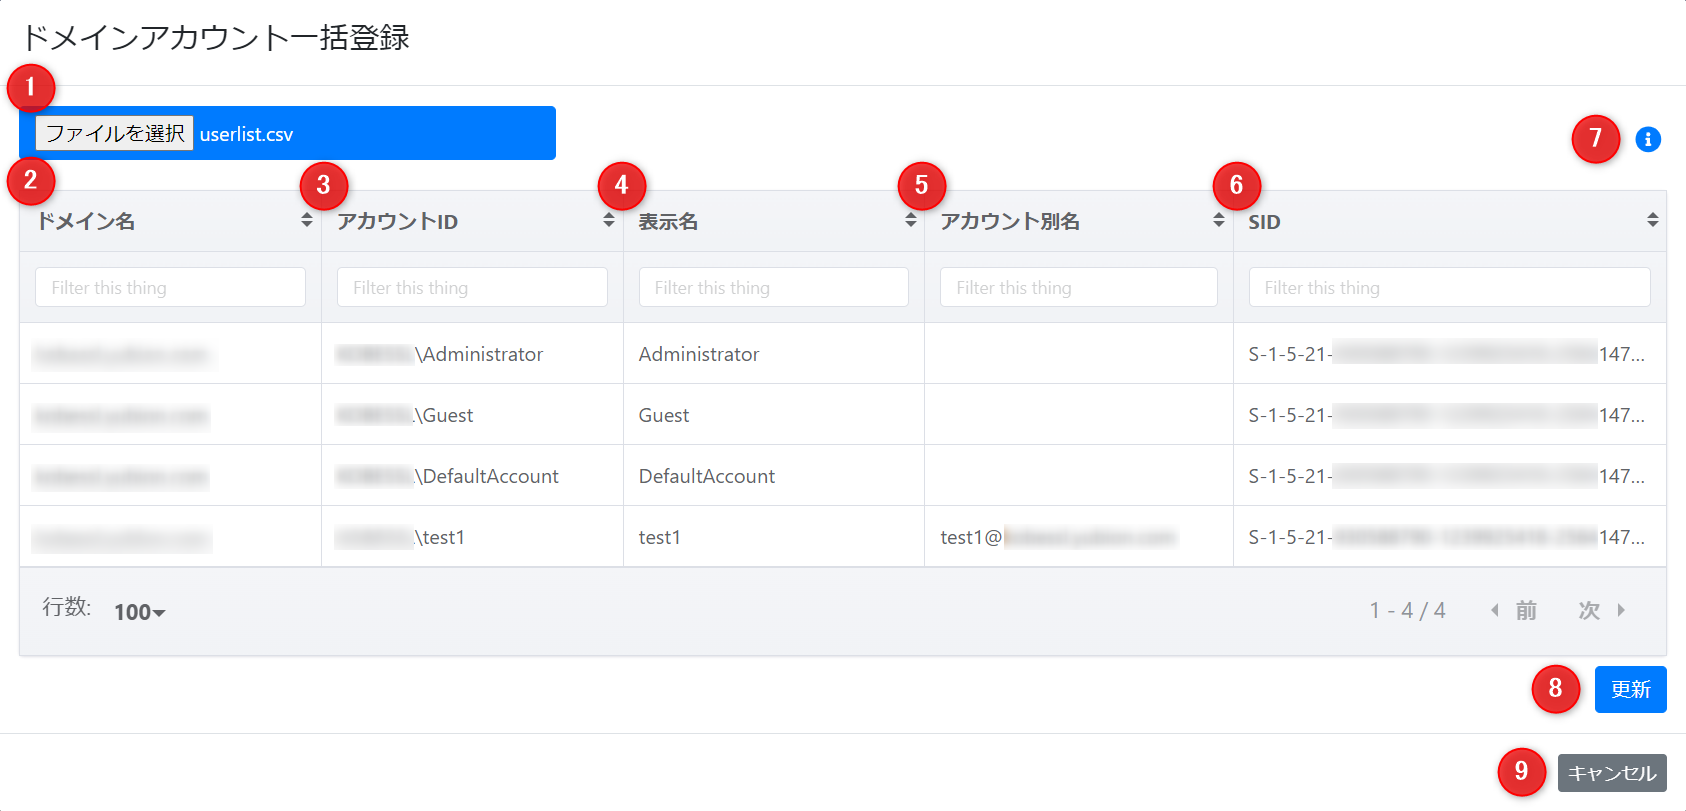Click the 1 - 4 / 4 page count
This screenshot has height=811, width=1686.
1407,610
